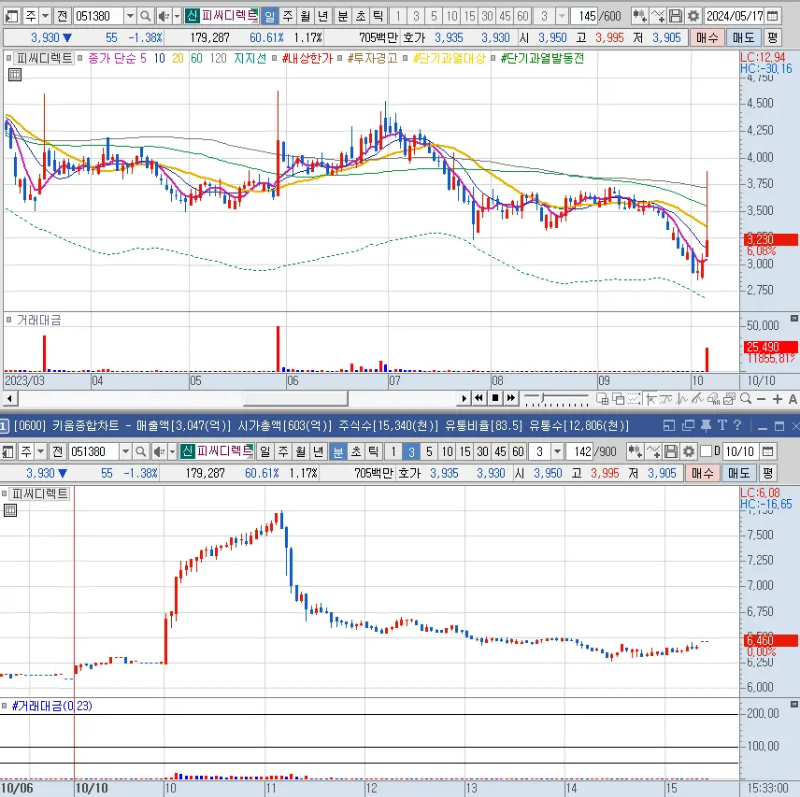Screen dimensions: 800x797
Task: Click the stock search magnifier in upper chart
Action: coord(145,16)
